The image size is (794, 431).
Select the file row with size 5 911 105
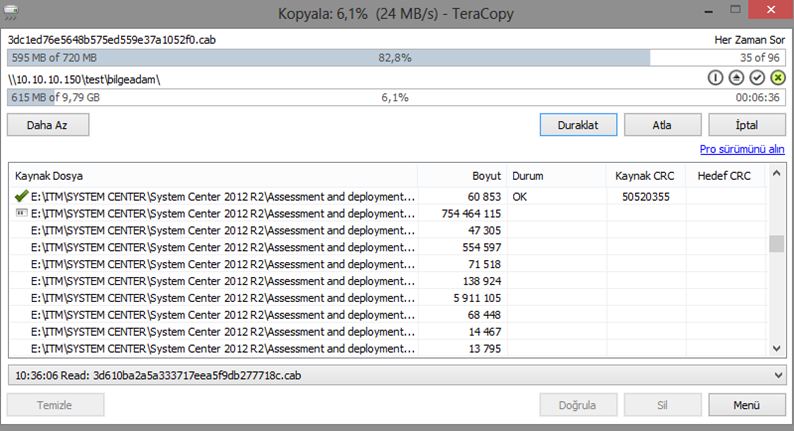click(x=387, y=298)
